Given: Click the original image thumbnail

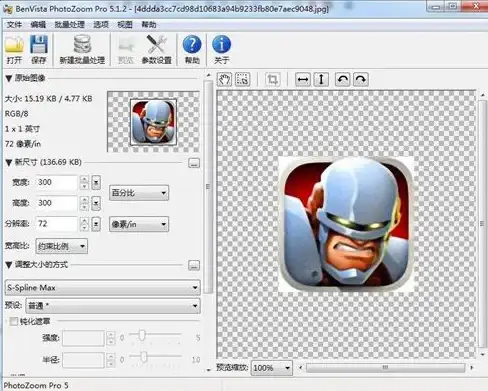Looking at the screenshot, I should [x=153, y=122].
